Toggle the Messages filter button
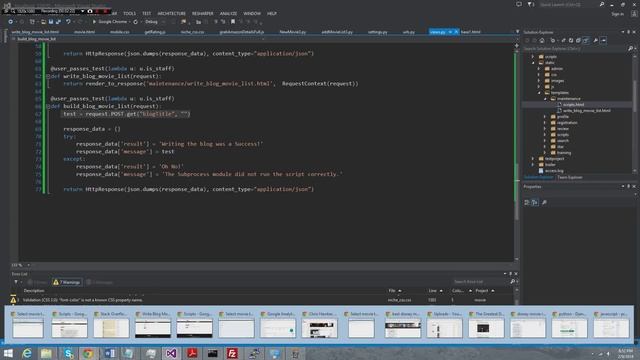This screenshot has height=360, width=640. point(100,282)
